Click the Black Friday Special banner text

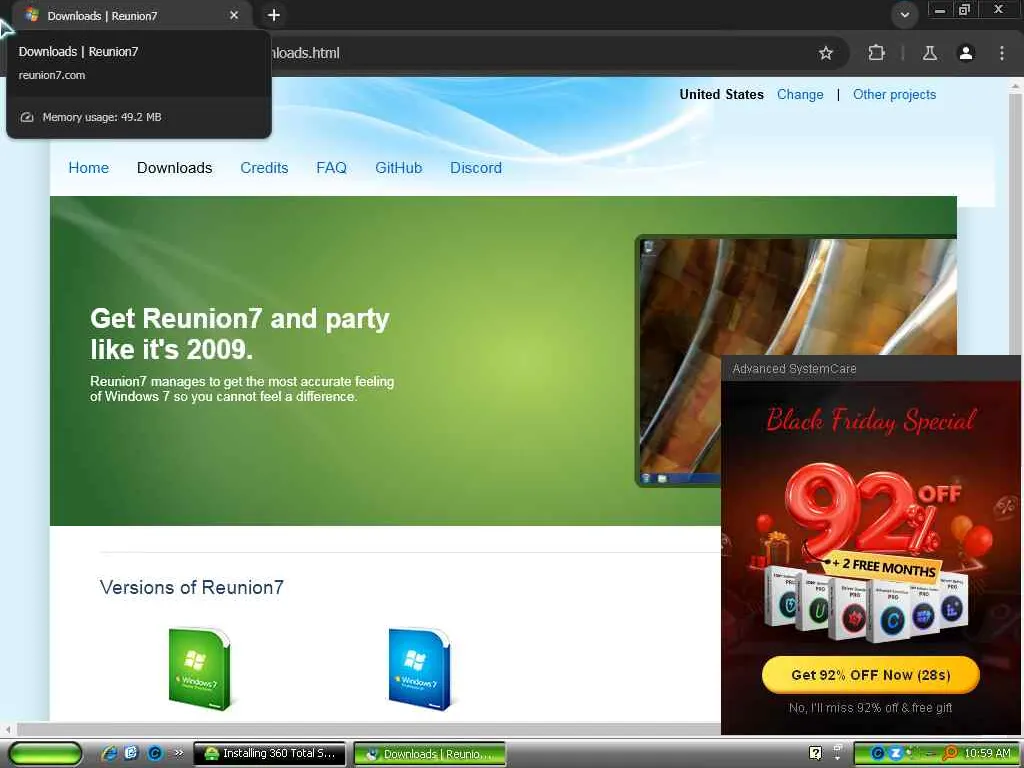click(871, 420)
